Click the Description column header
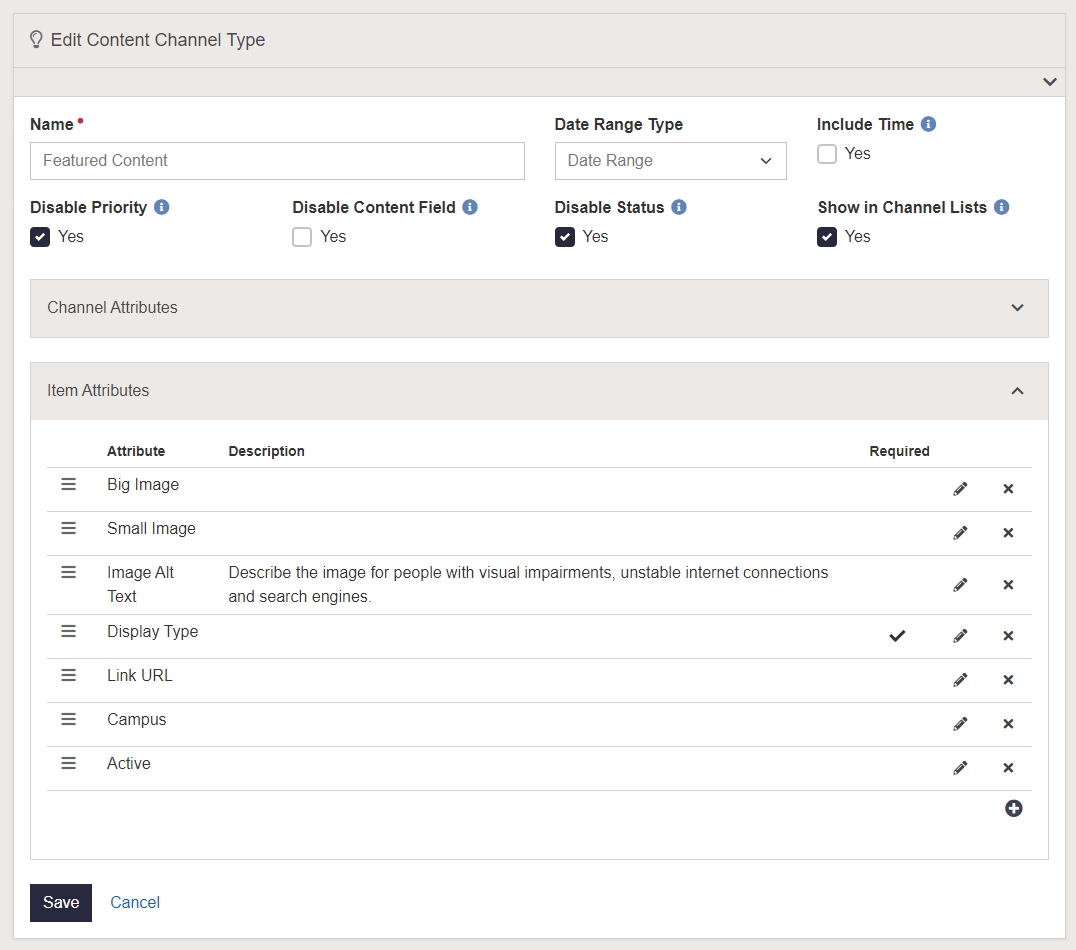The image size is (1076, 950). [x=266, y=451]
